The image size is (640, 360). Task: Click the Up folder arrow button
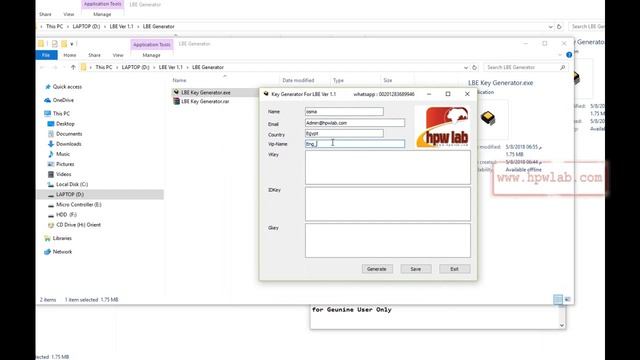click(x=73, y=67)
